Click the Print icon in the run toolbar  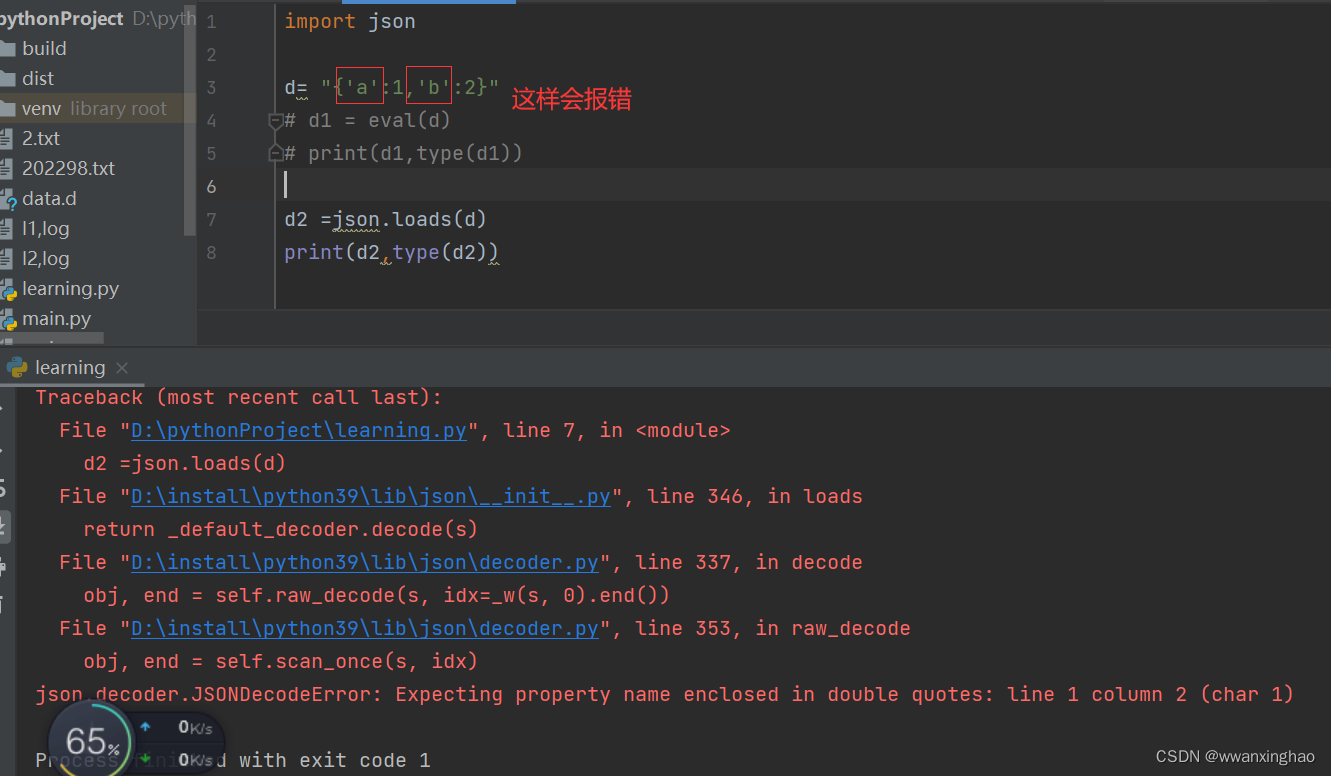[3, 566]
